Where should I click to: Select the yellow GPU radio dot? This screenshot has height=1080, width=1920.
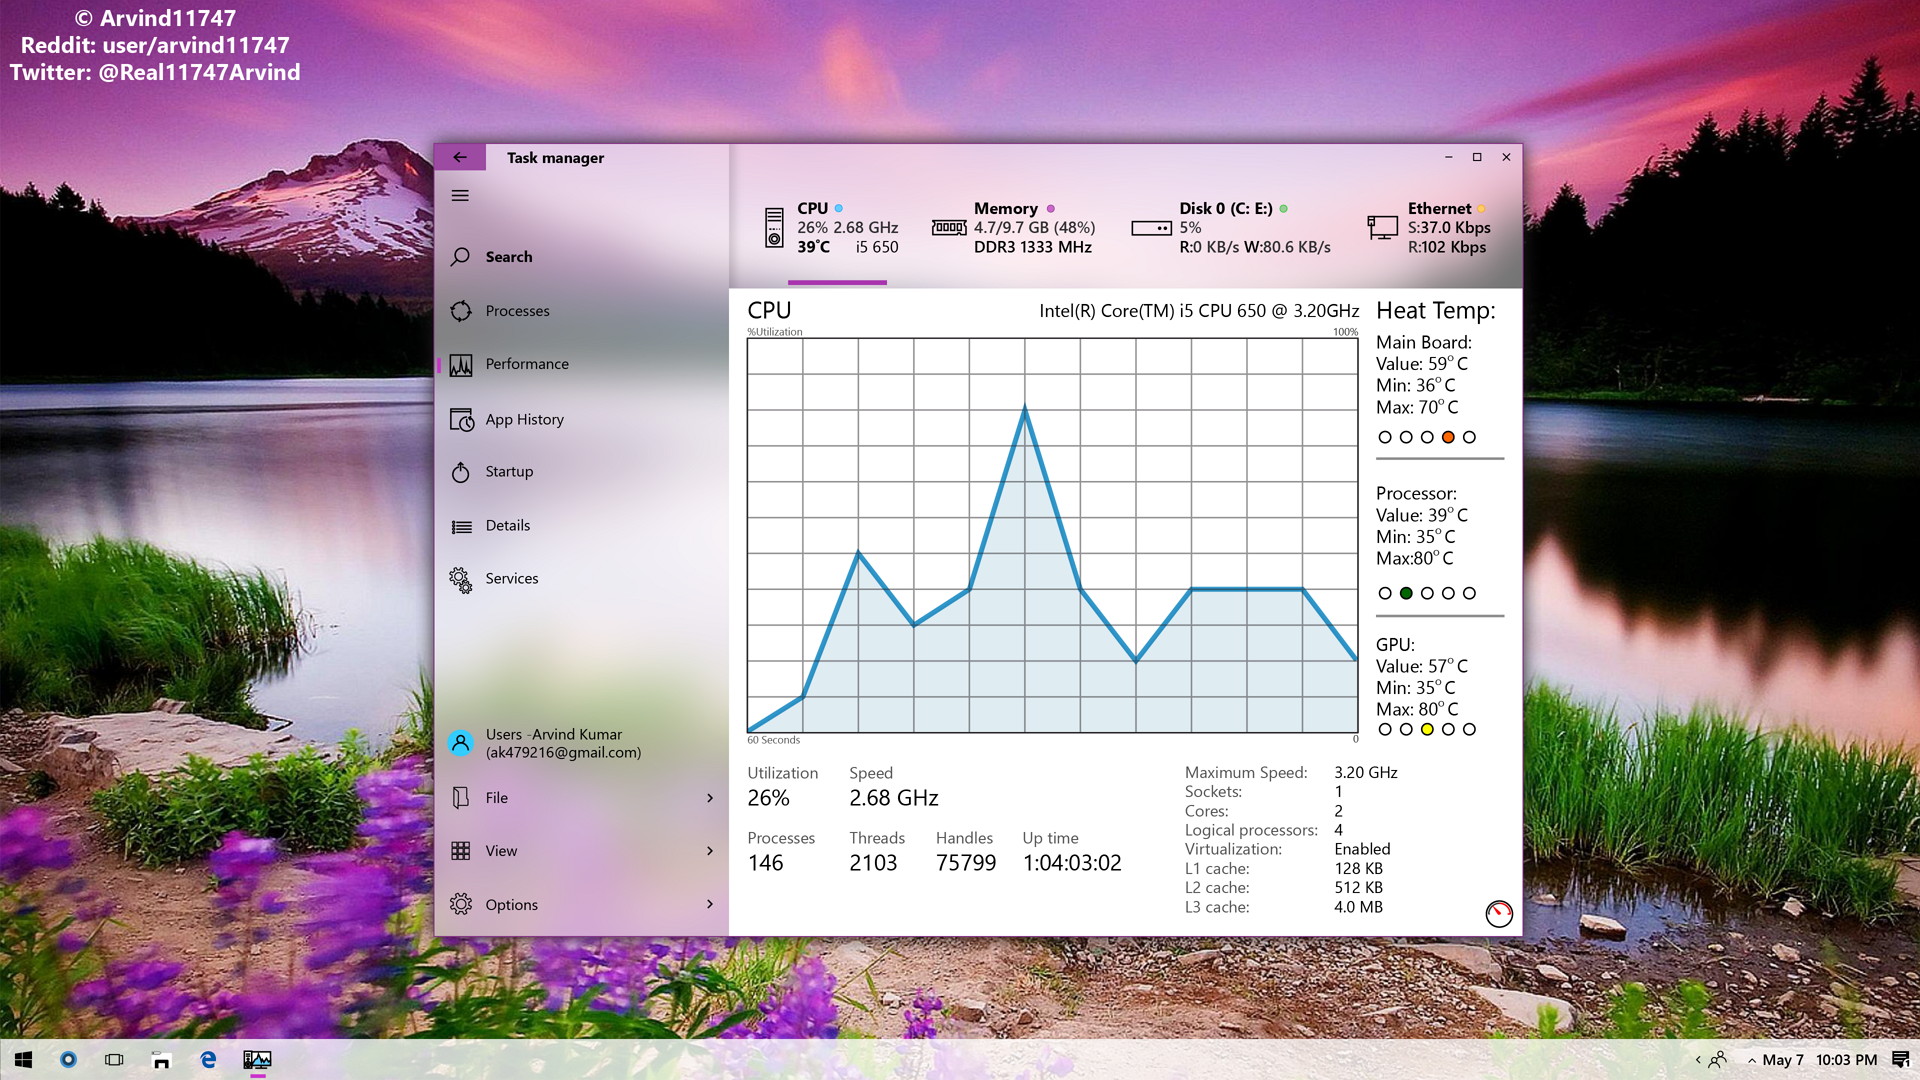1427,730
